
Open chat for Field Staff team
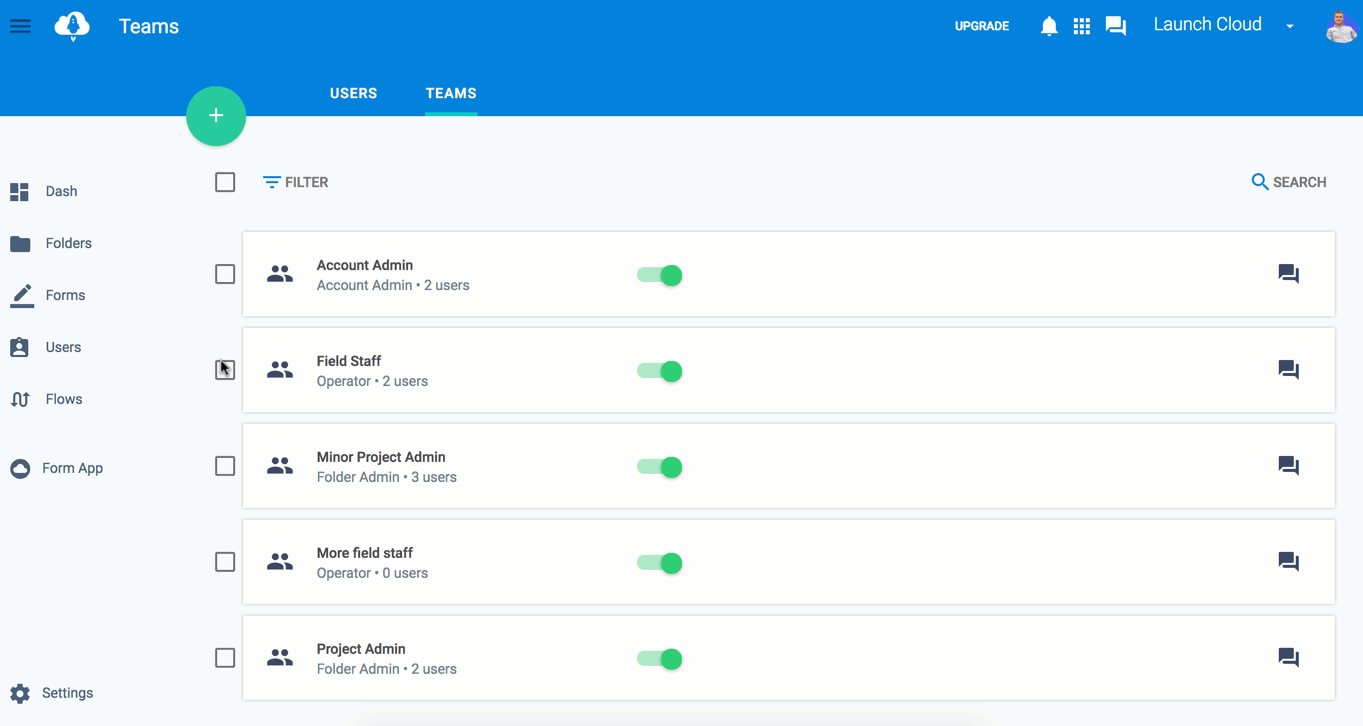click(x=1289, y=370)
